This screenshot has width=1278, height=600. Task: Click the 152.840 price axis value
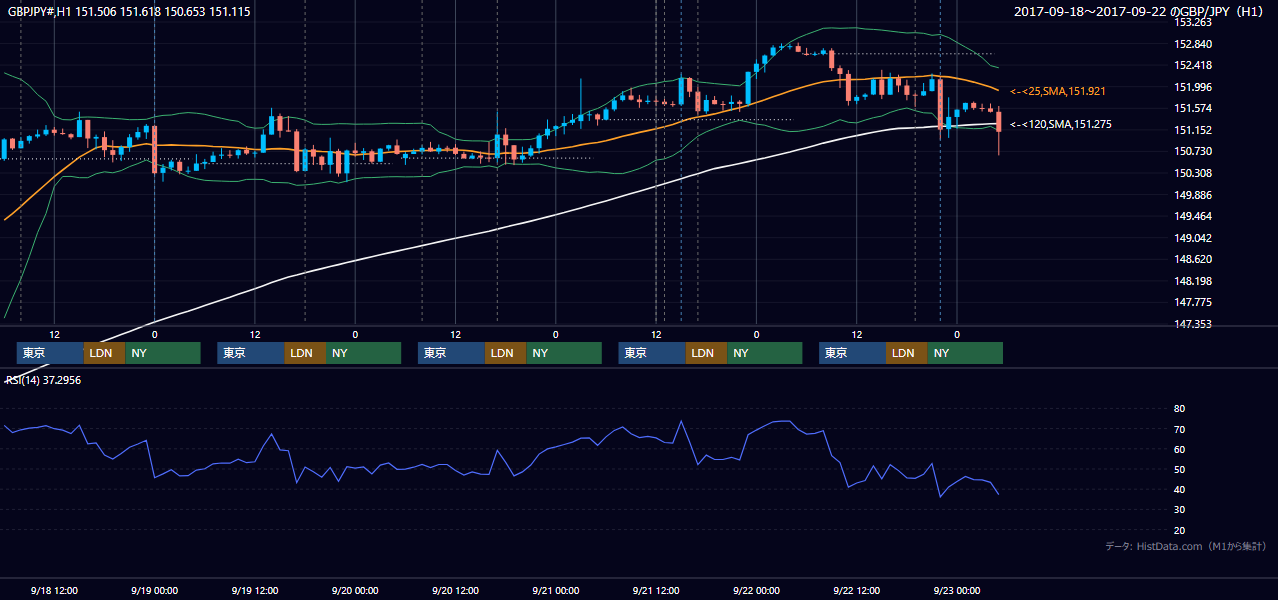[x=1195, y=44]
